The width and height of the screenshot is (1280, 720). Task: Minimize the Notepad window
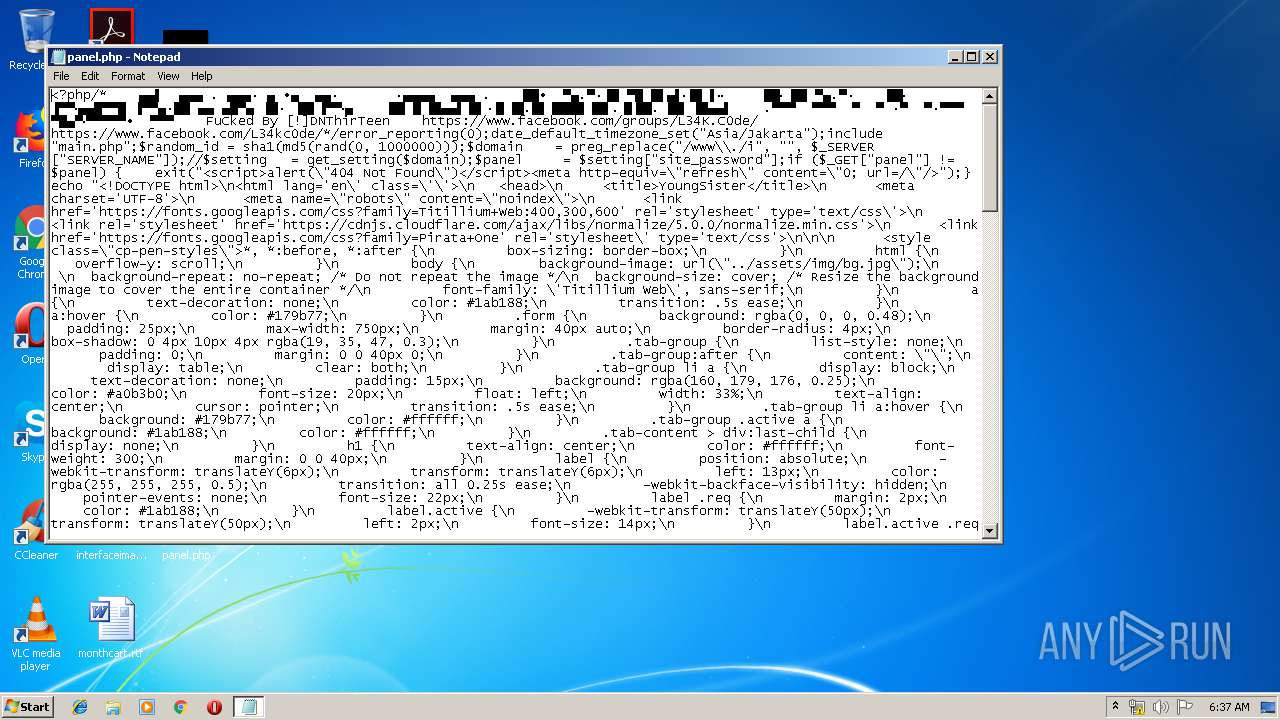[954, 57]
